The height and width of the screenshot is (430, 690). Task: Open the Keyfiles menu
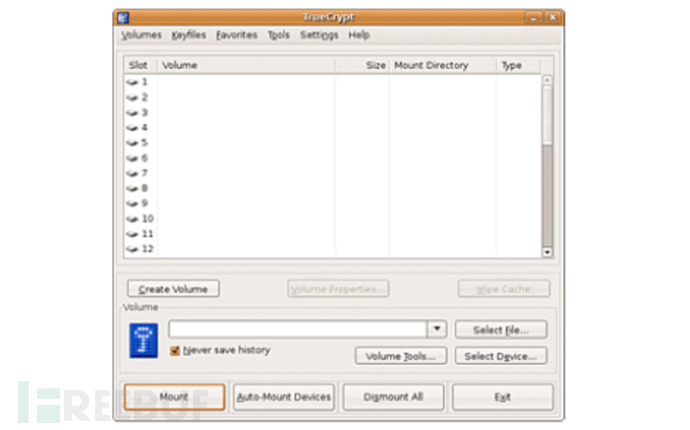tap(189, 35)
